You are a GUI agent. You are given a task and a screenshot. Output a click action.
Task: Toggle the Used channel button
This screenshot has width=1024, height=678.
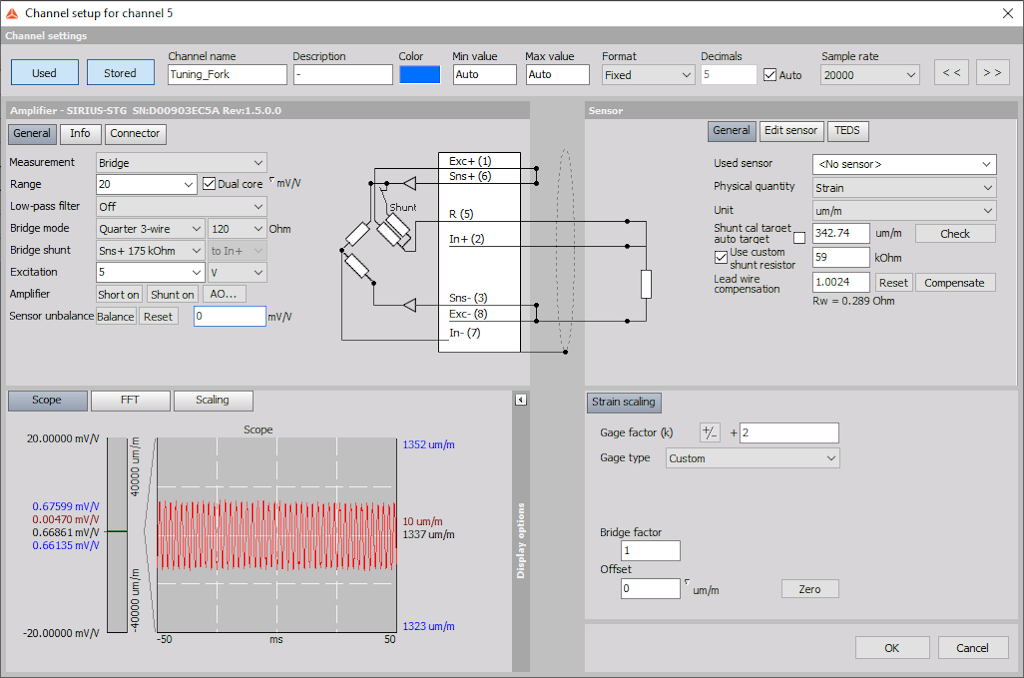[x=44, y=73]
